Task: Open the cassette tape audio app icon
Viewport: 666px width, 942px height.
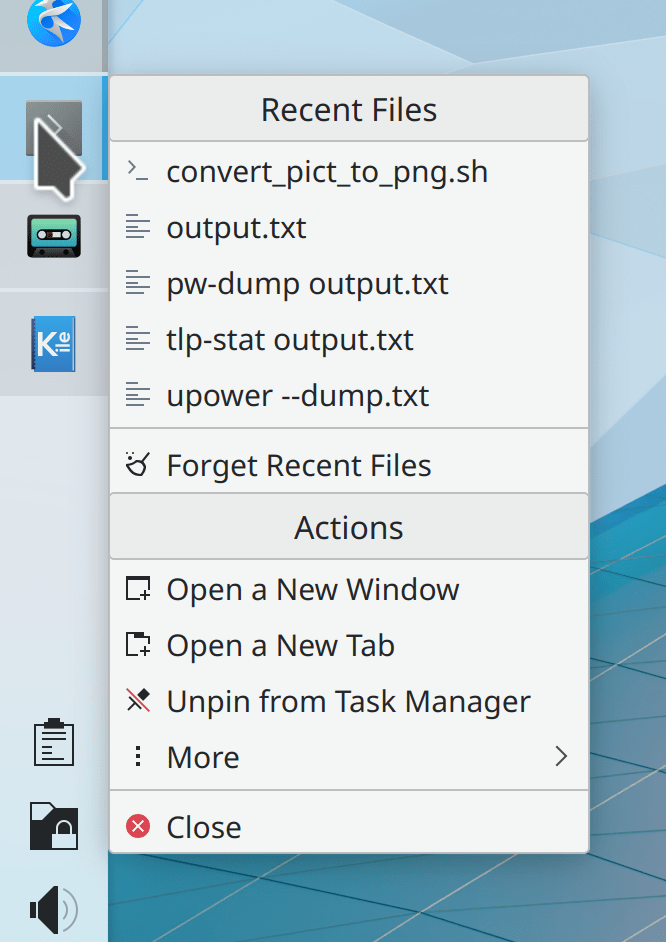Action: [x=53, y=237]
